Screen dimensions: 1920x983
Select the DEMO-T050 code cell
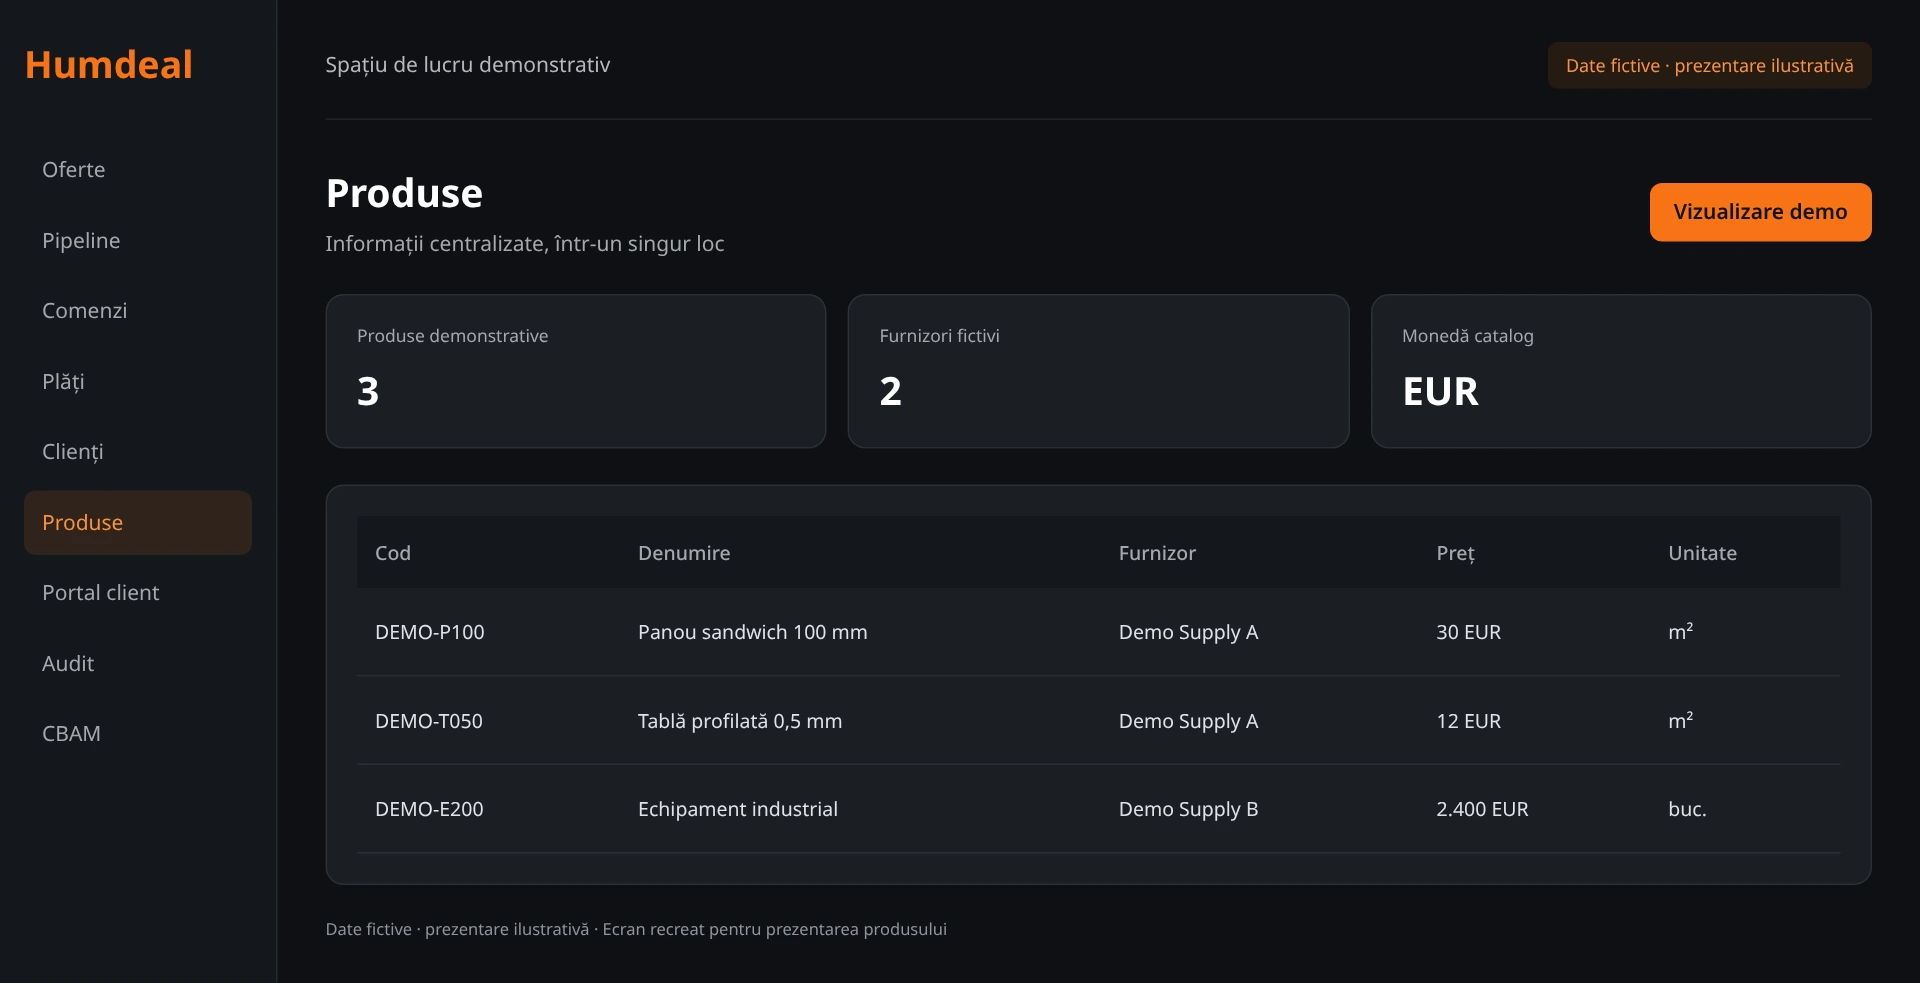click(x=429, y=721)
